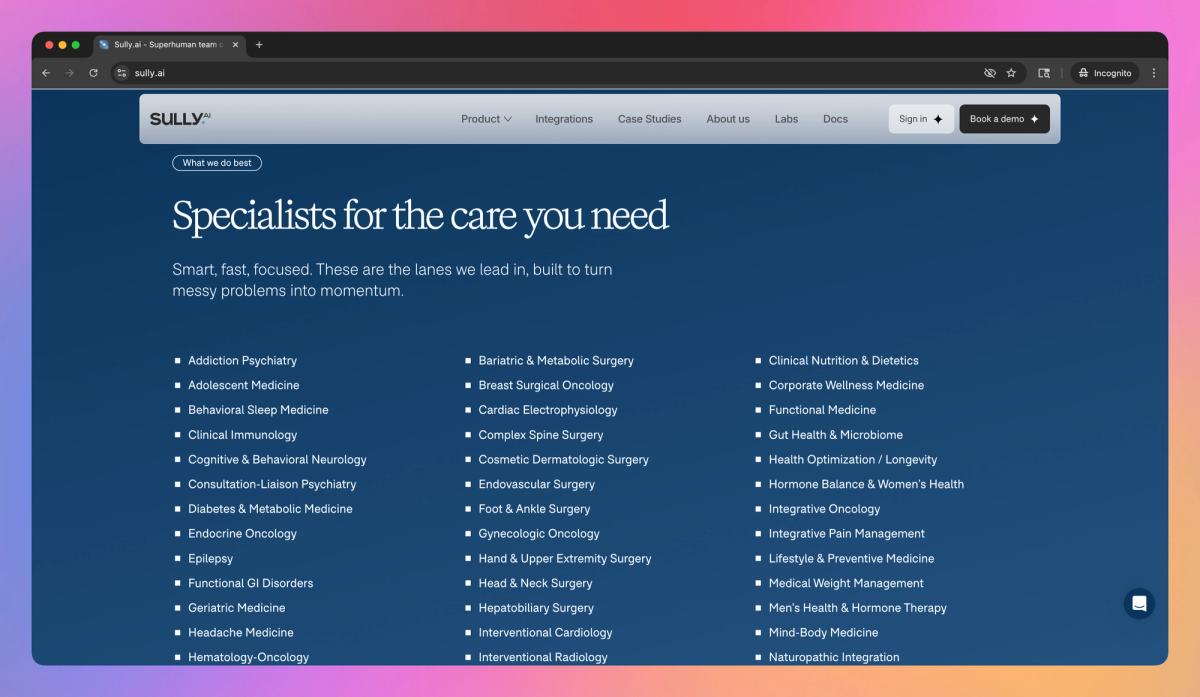Click Hepatobiliary Surgery
Image resolution: width=1200 pixels, height=697 pixels.
click(536, 608)
